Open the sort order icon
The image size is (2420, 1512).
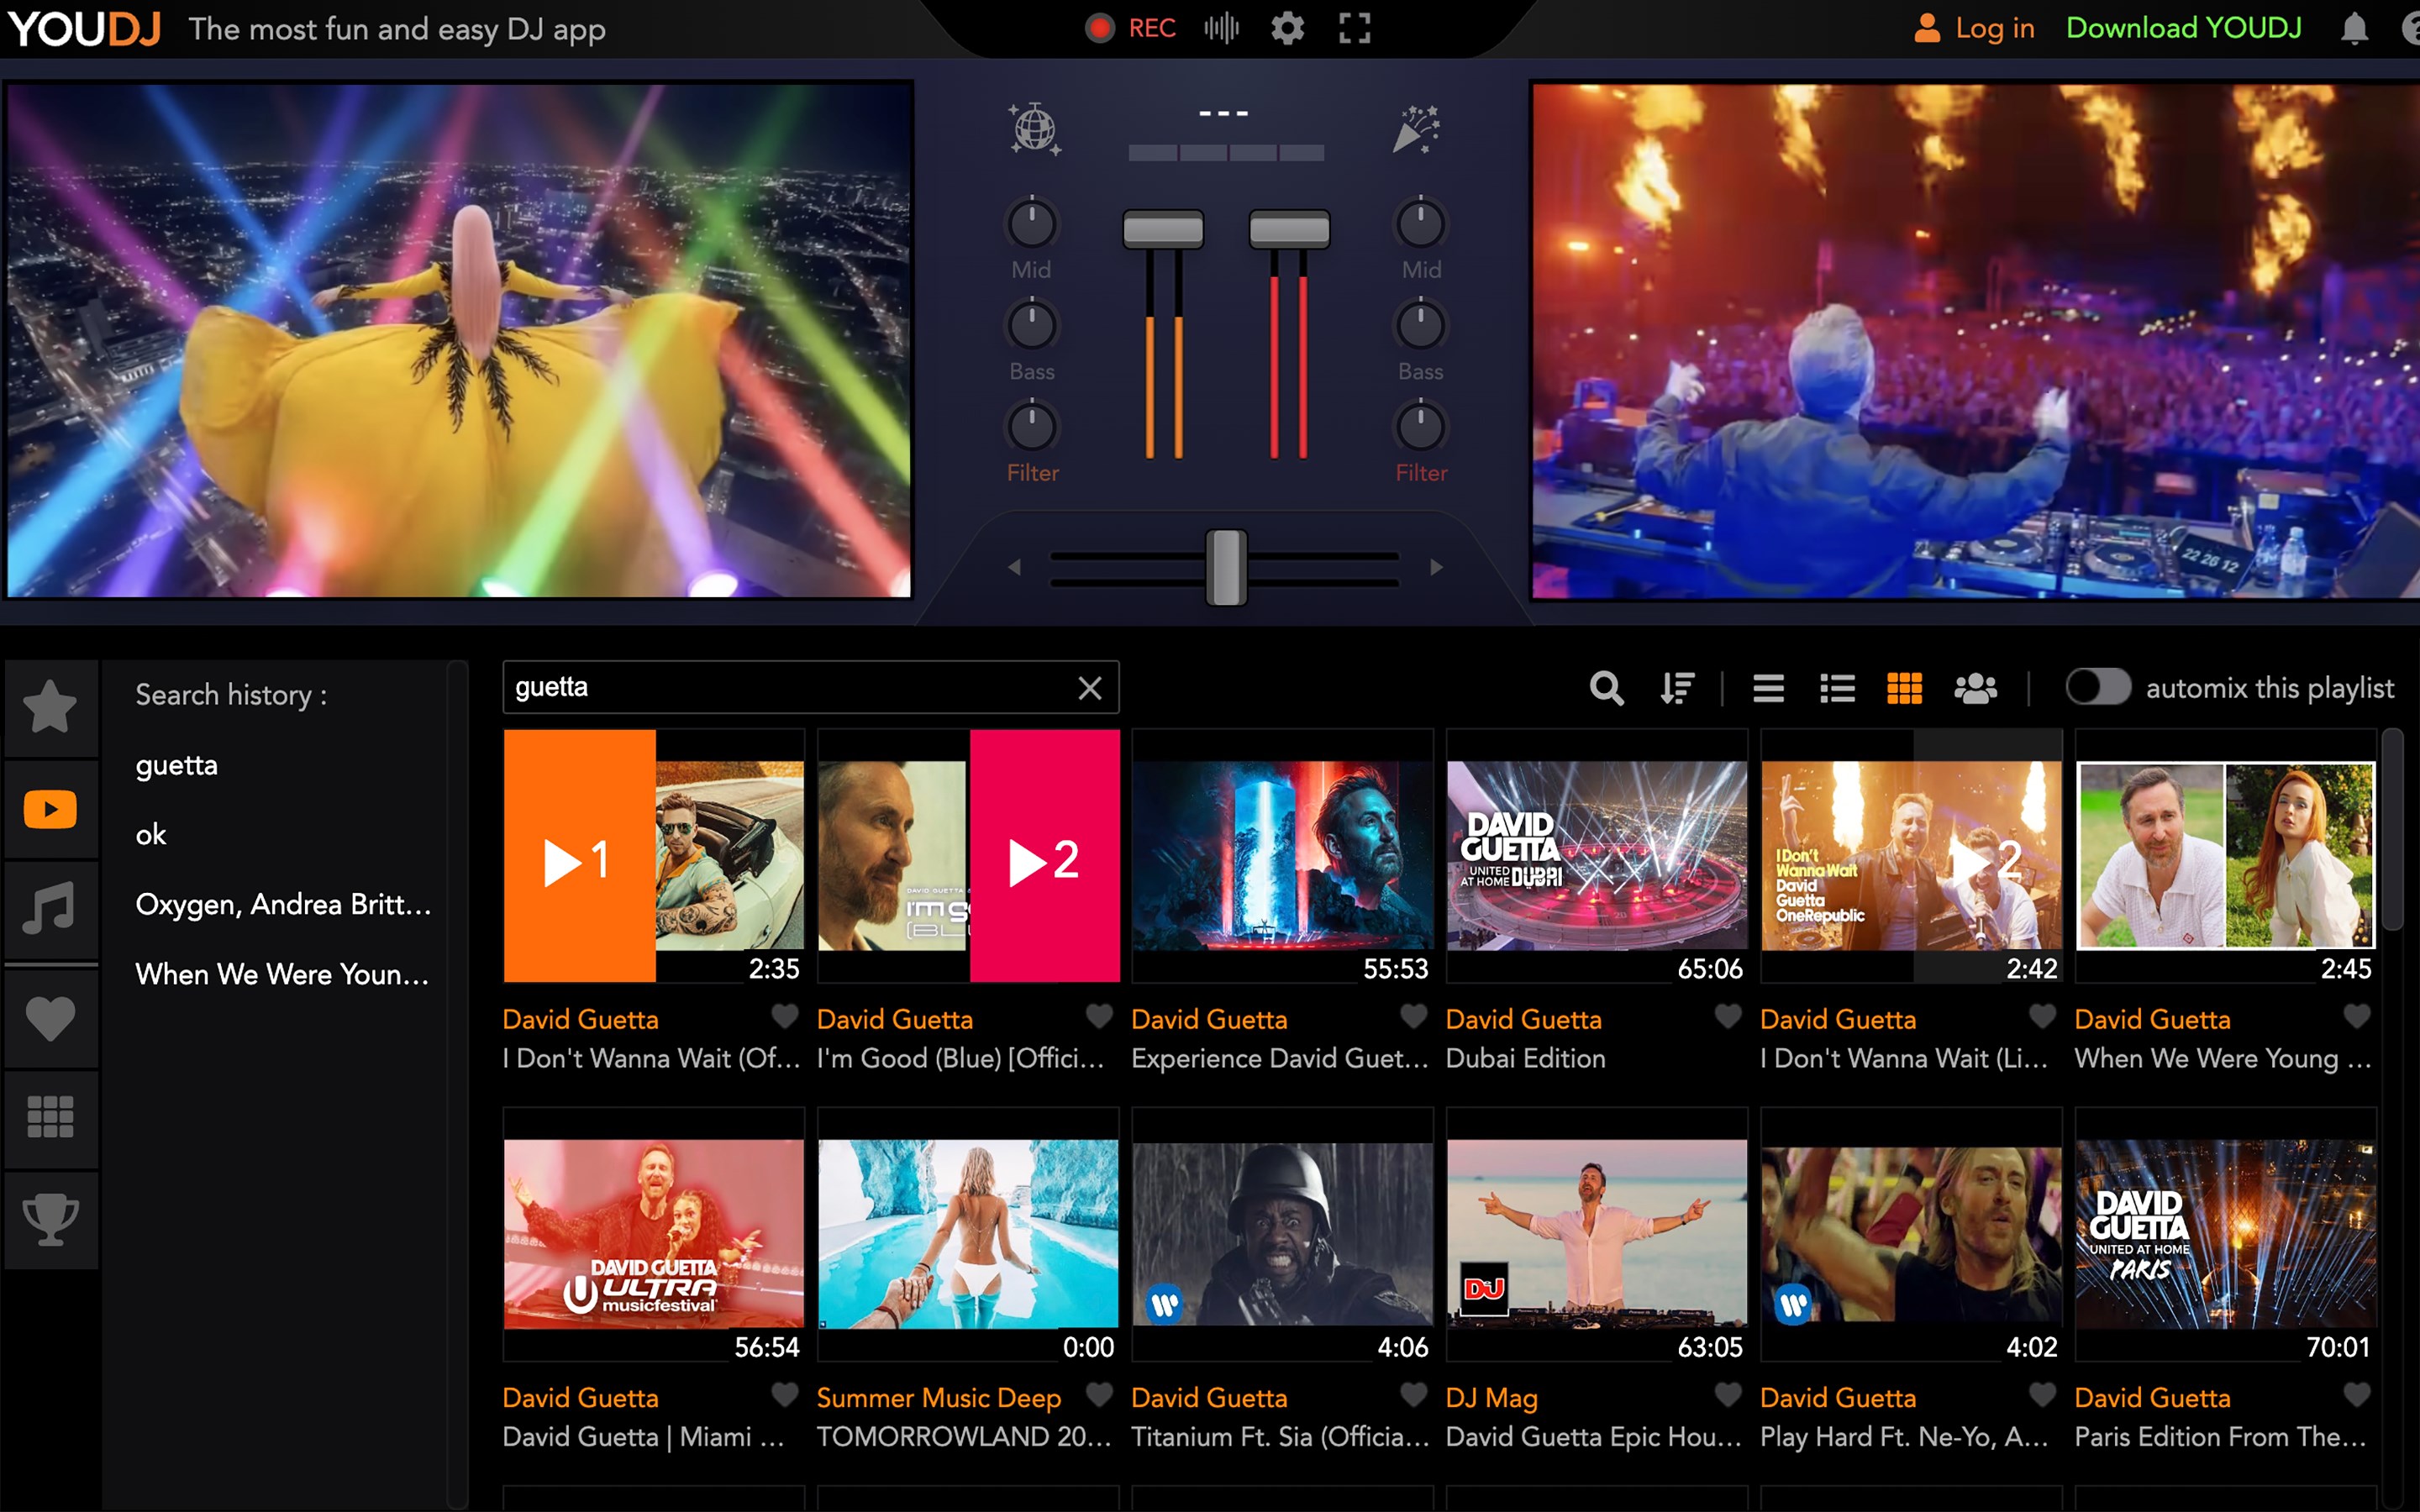[1677, 688]
